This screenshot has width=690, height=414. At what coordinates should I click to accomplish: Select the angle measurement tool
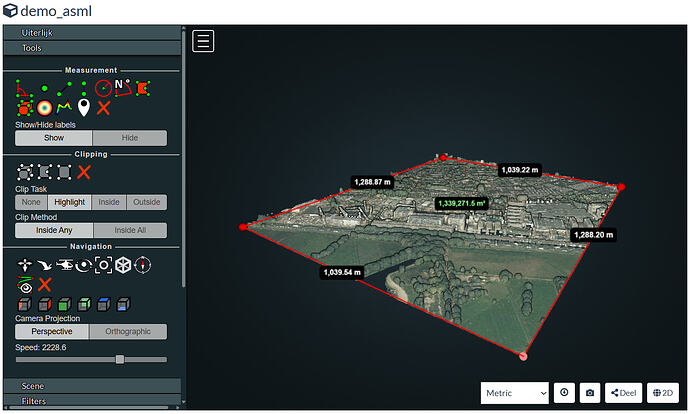(x=24, y=88)
